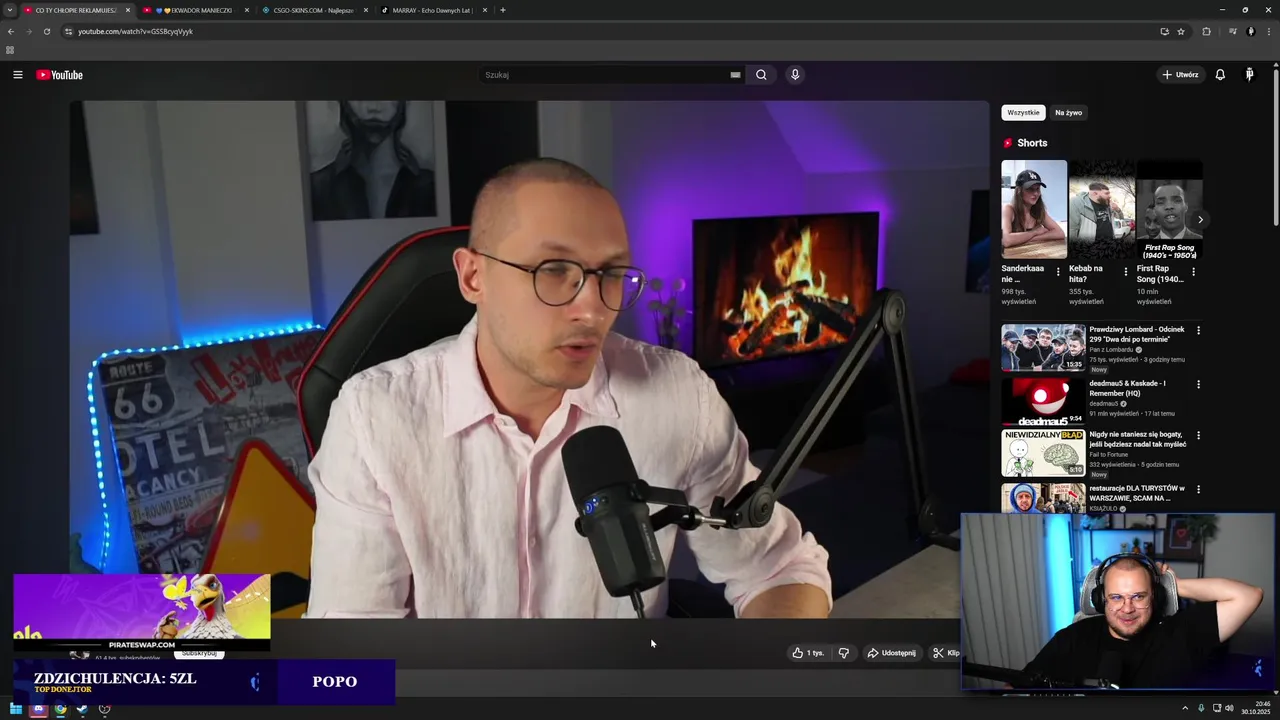Image resolution: width=1280 pixels, height=720 pixels.
Task: Open the Windows Start menu
Action: (16, 709)
